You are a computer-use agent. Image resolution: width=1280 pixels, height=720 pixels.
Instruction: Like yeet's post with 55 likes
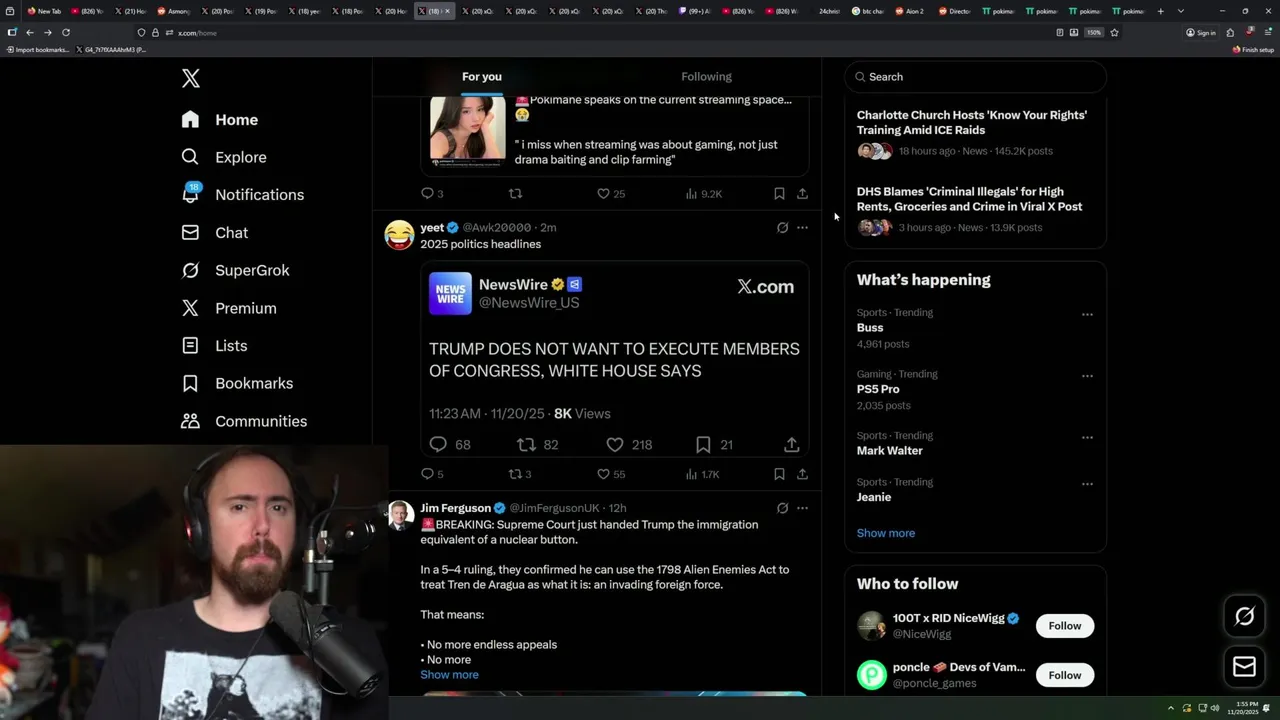tap(611, 474)
